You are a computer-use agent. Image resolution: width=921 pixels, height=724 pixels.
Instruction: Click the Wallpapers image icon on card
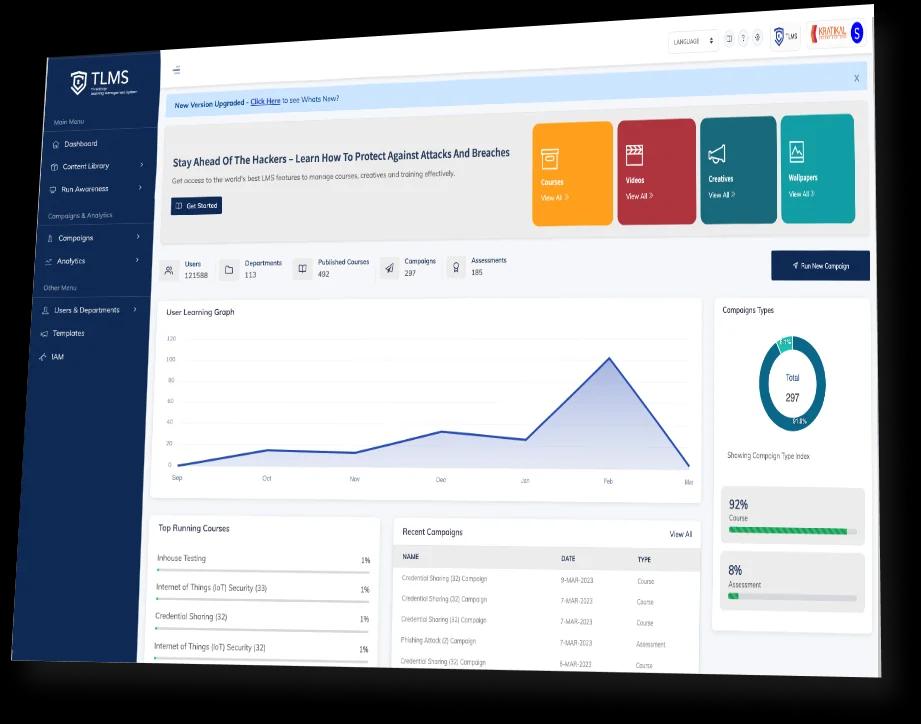[x=796, y=151]
